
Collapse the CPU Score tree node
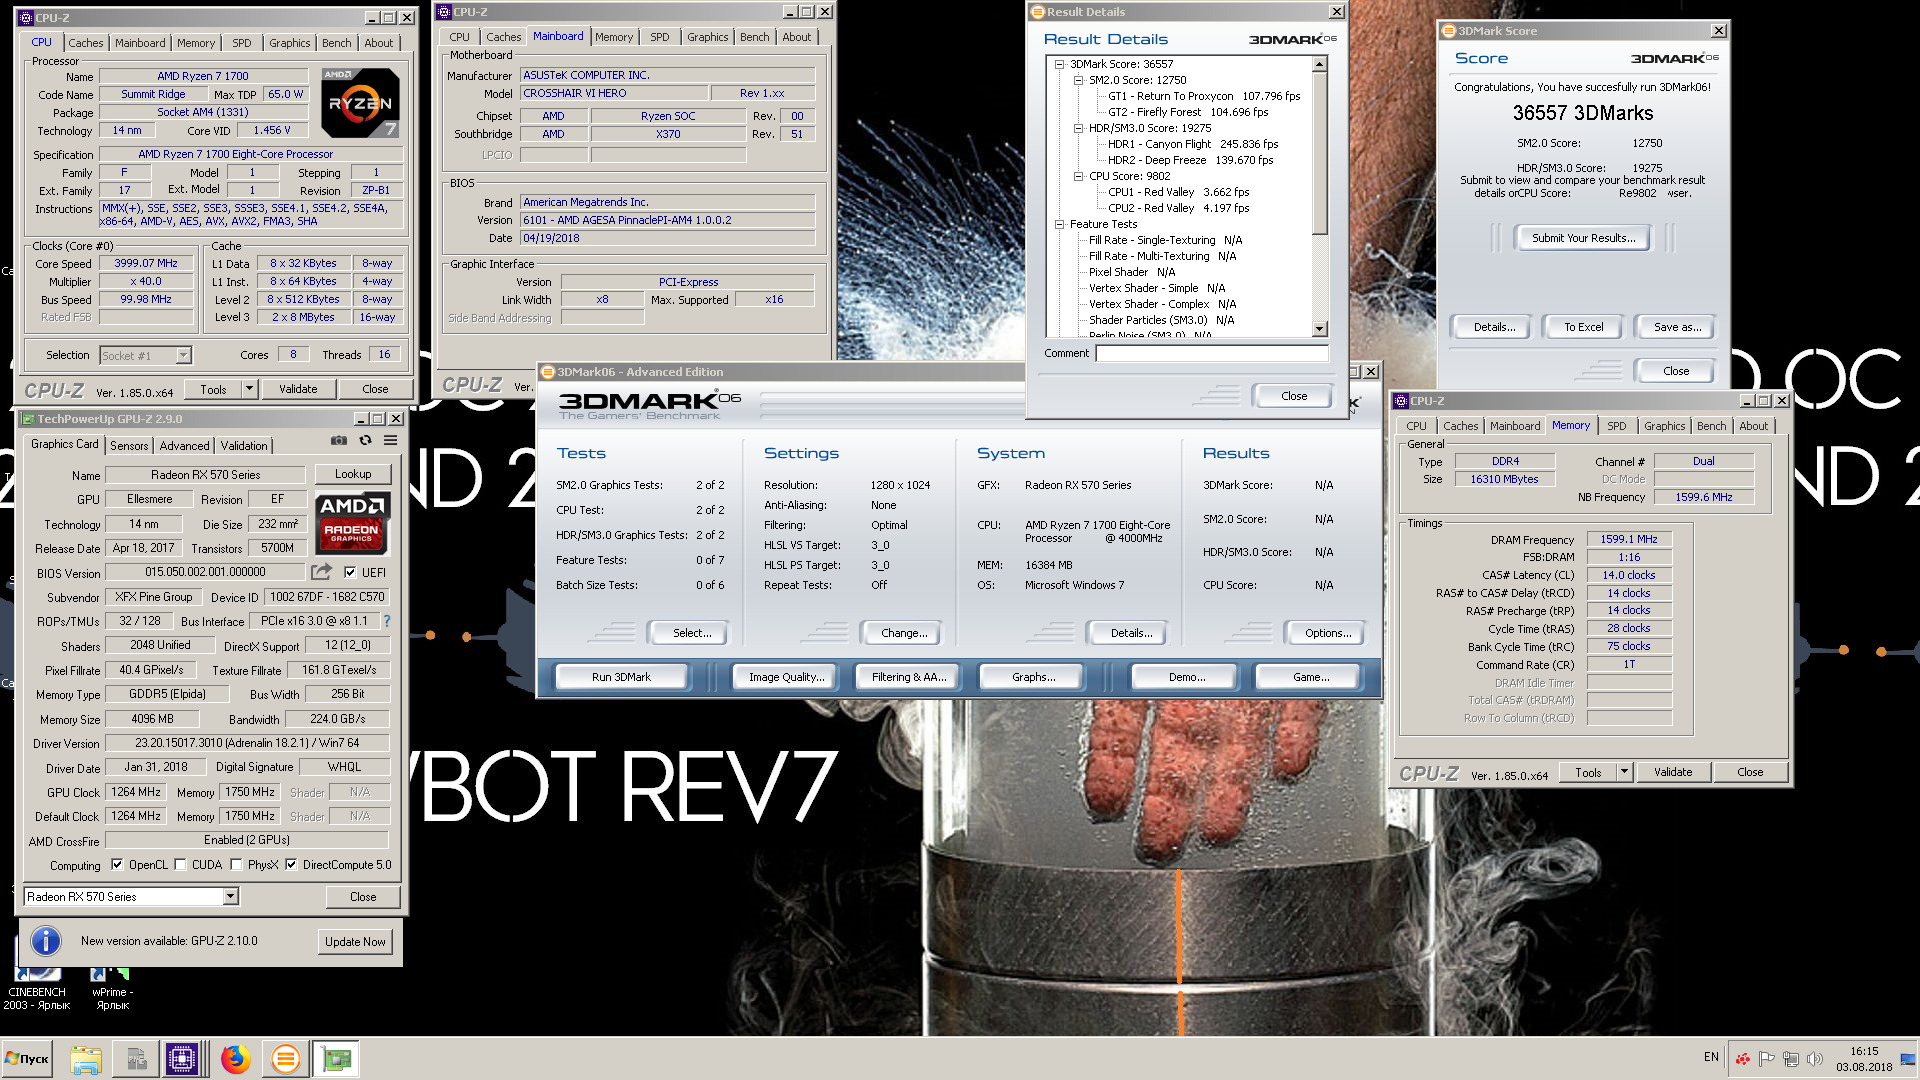[1078, 176]
